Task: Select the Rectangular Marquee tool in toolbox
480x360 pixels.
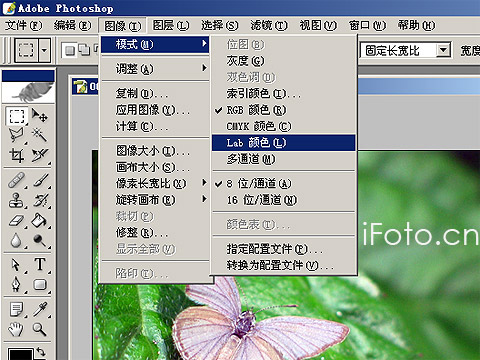Action: point(17,116)
